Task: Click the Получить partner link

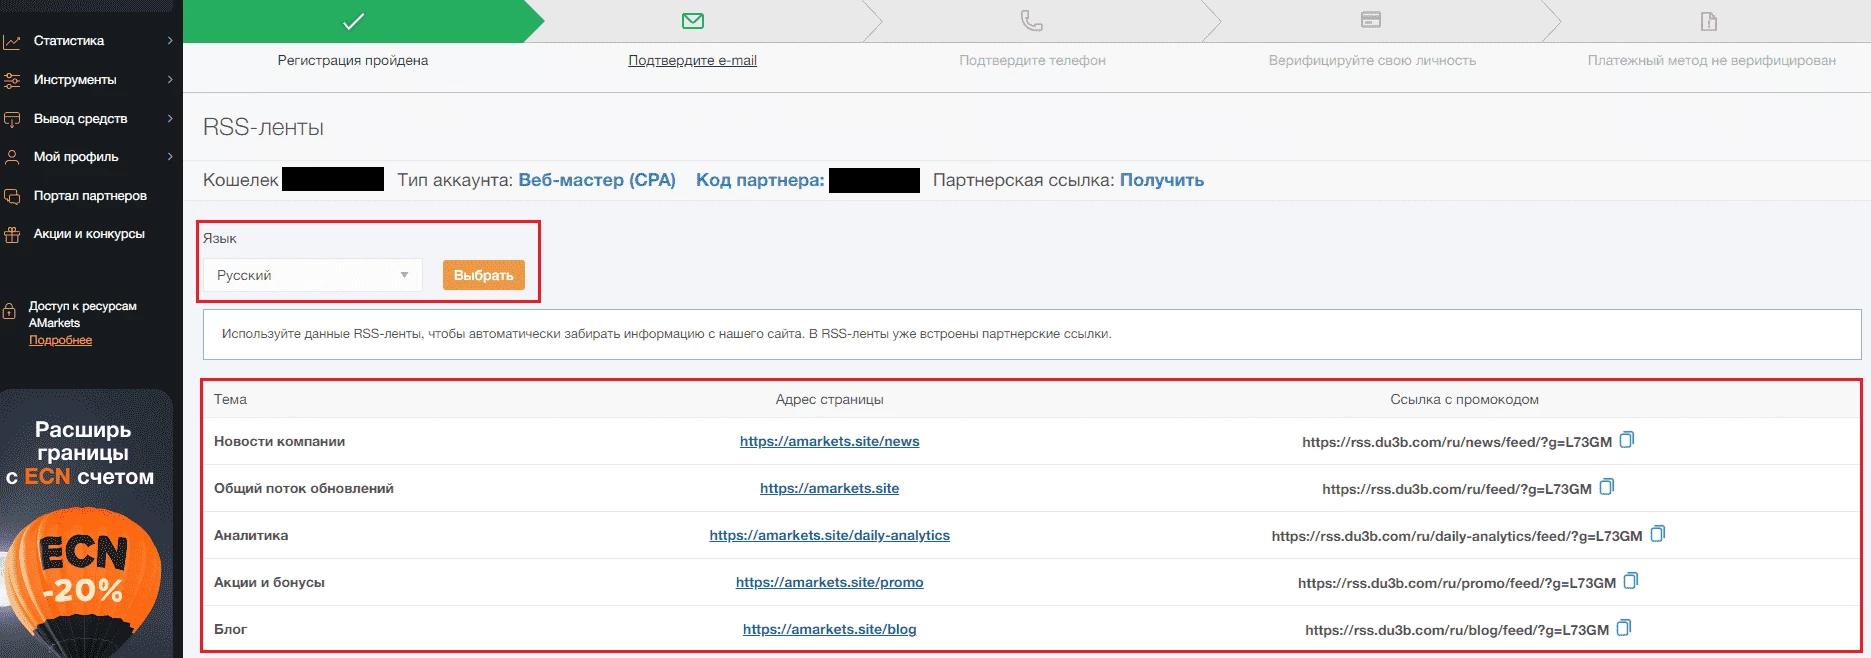Action: click(x=1162, y=180)
